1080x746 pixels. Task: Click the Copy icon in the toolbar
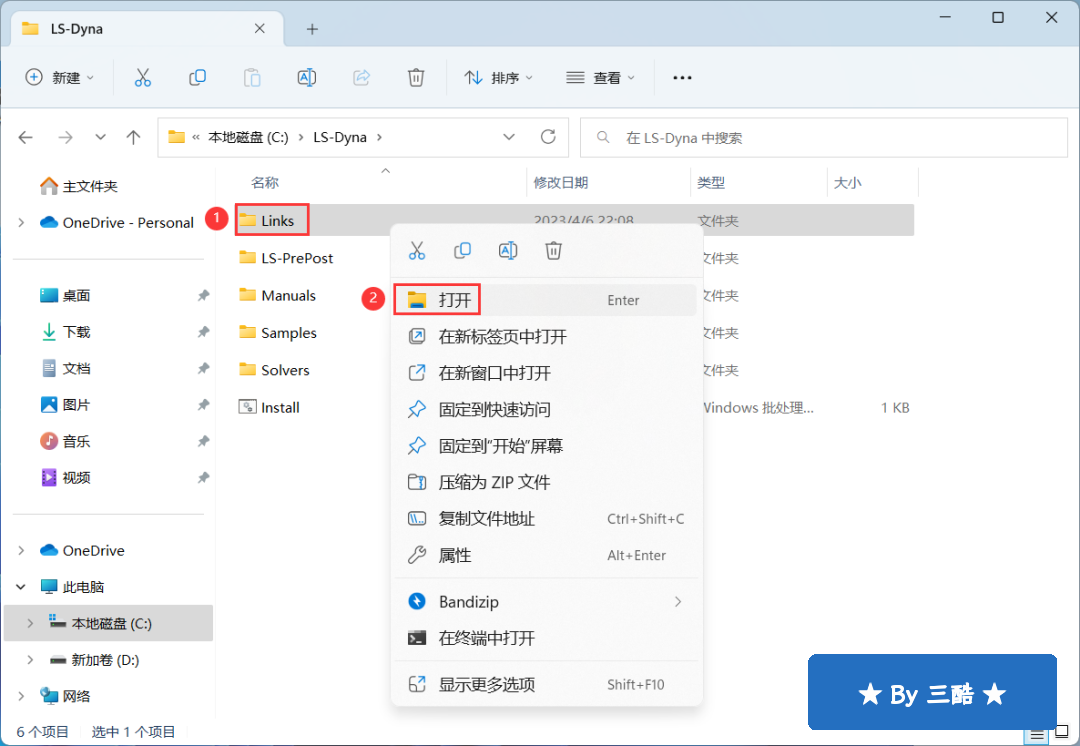tap(198, 77)
